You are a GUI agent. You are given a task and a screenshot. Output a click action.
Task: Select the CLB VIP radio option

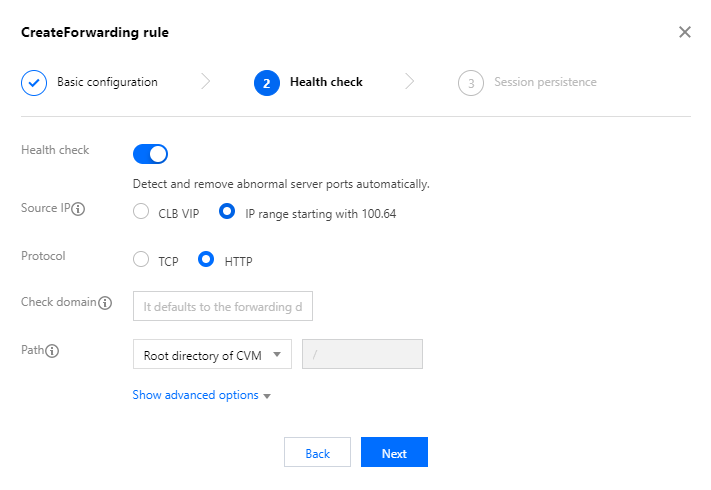tap(141, 212)
